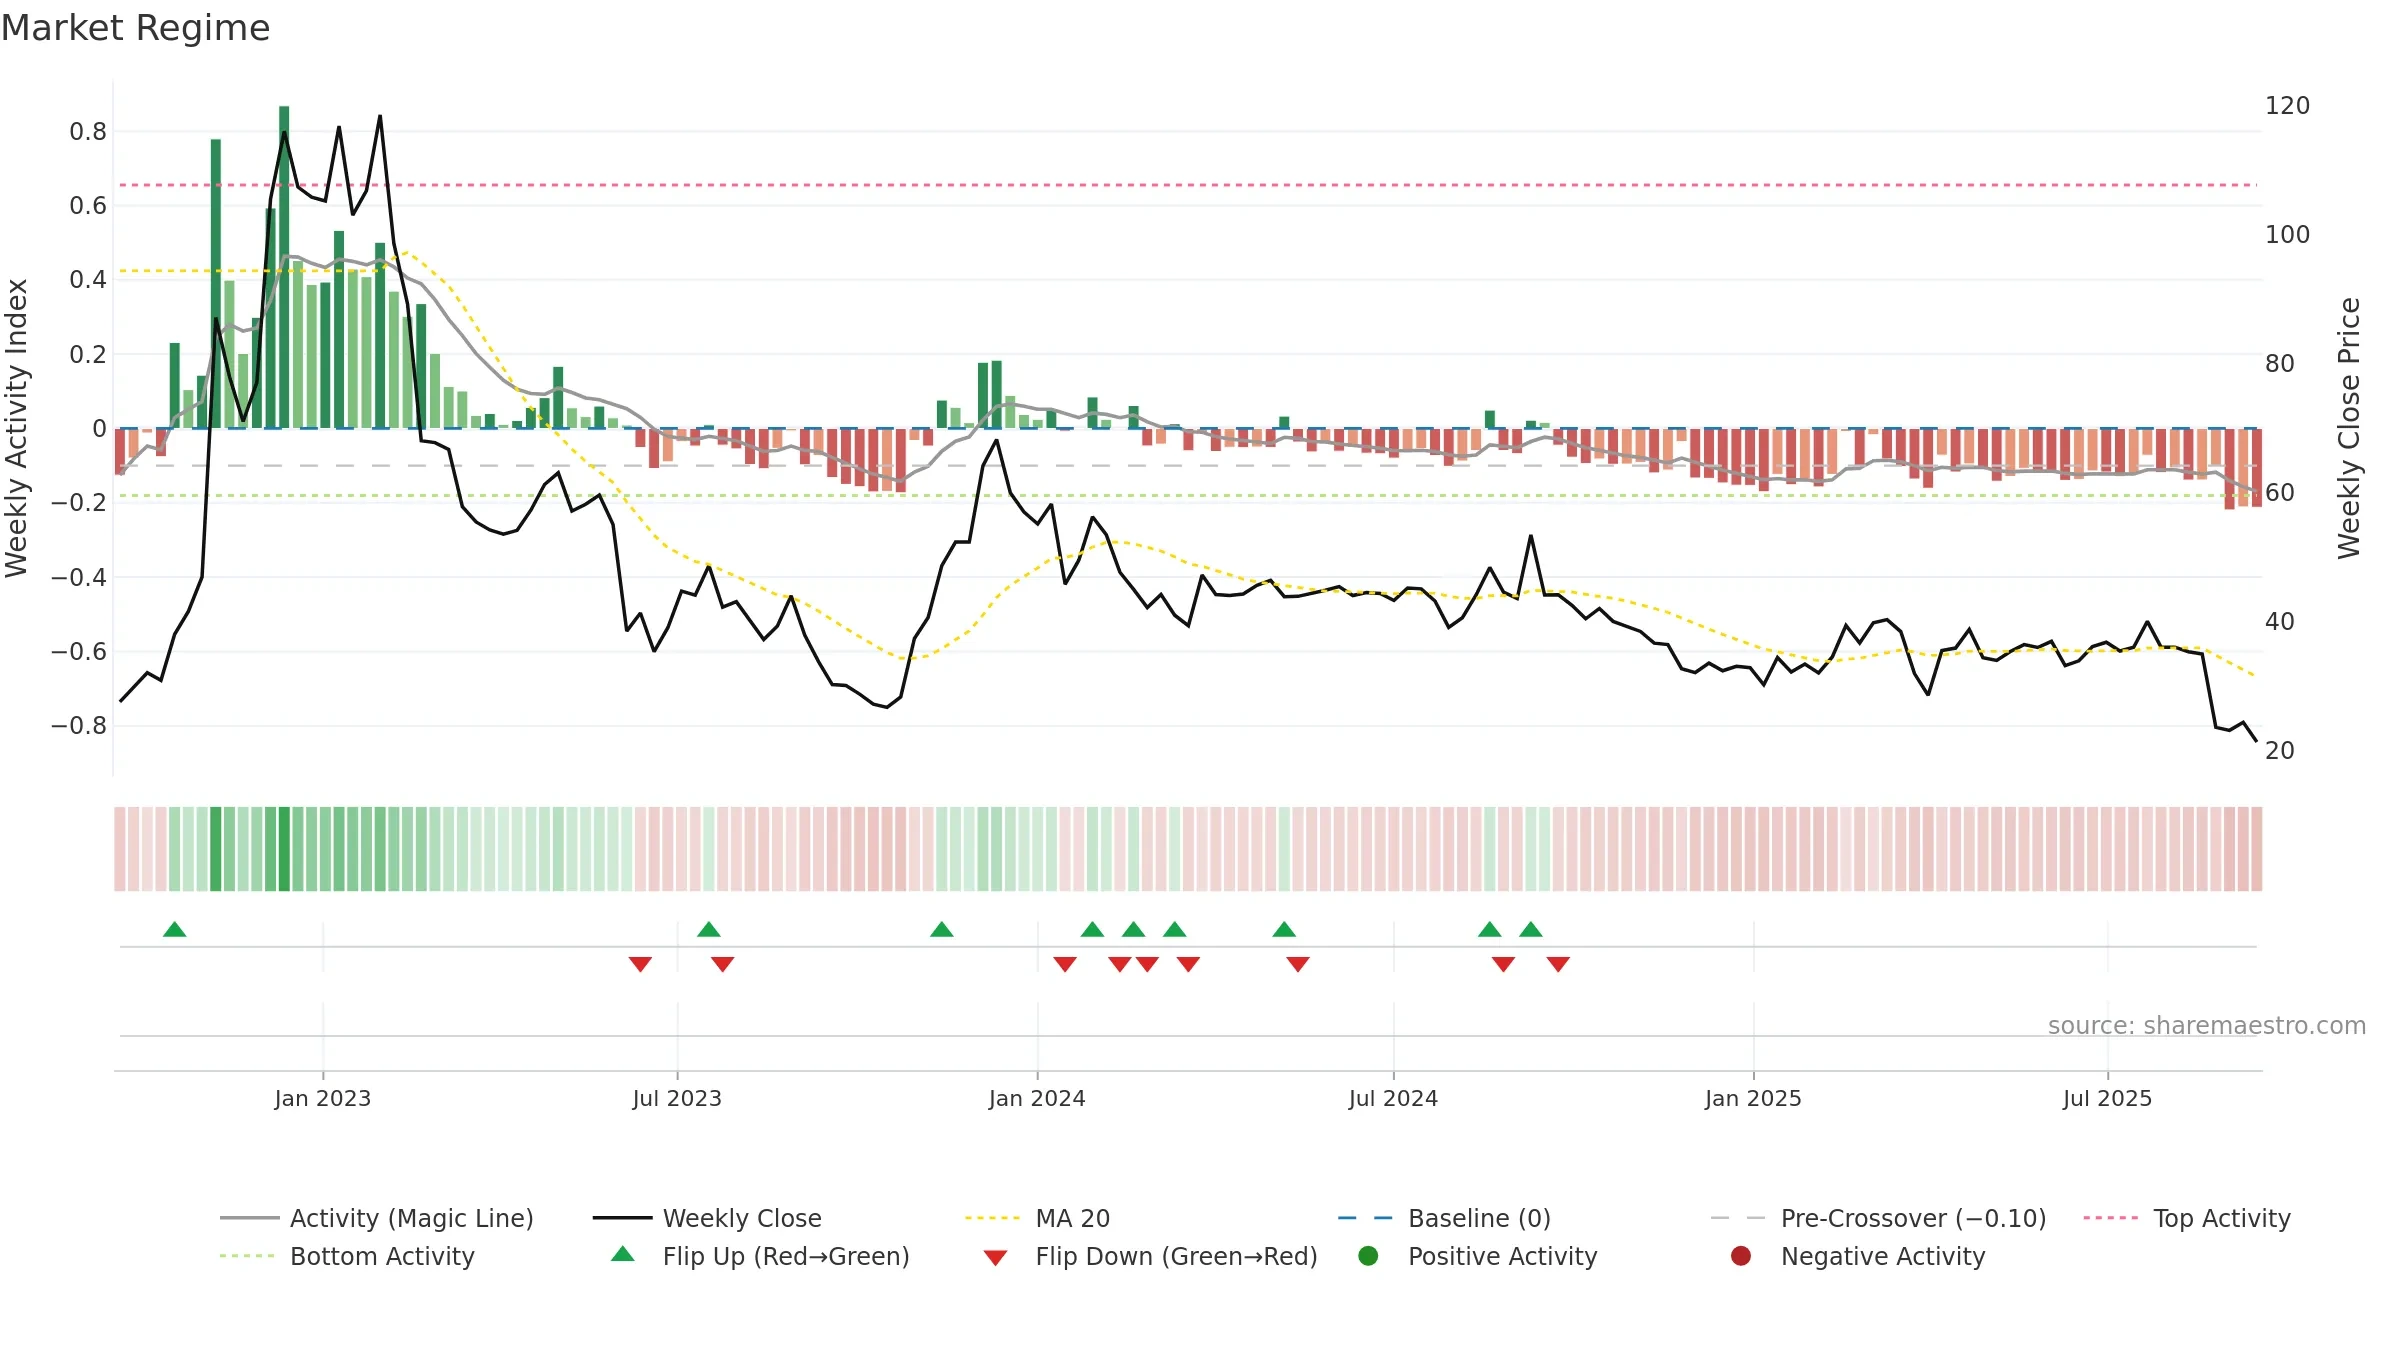
Task: Click the 100 price axis tick label
Action: click(x=2287, y=235)
